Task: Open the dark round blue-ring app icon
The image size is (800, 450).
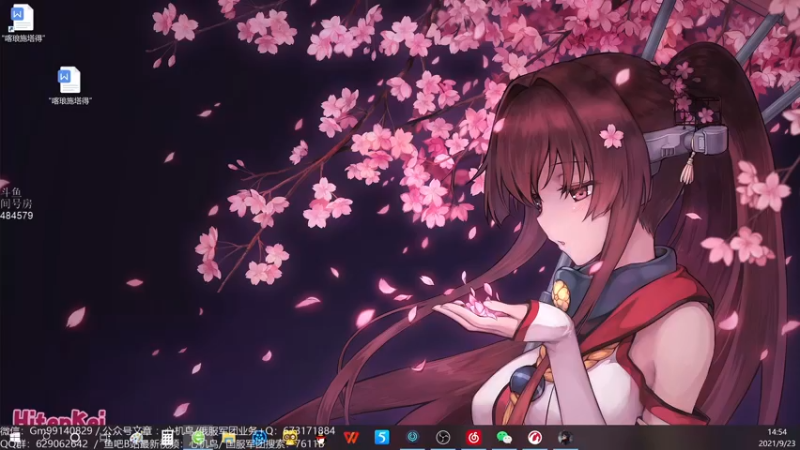Action: tap(412, 437)
